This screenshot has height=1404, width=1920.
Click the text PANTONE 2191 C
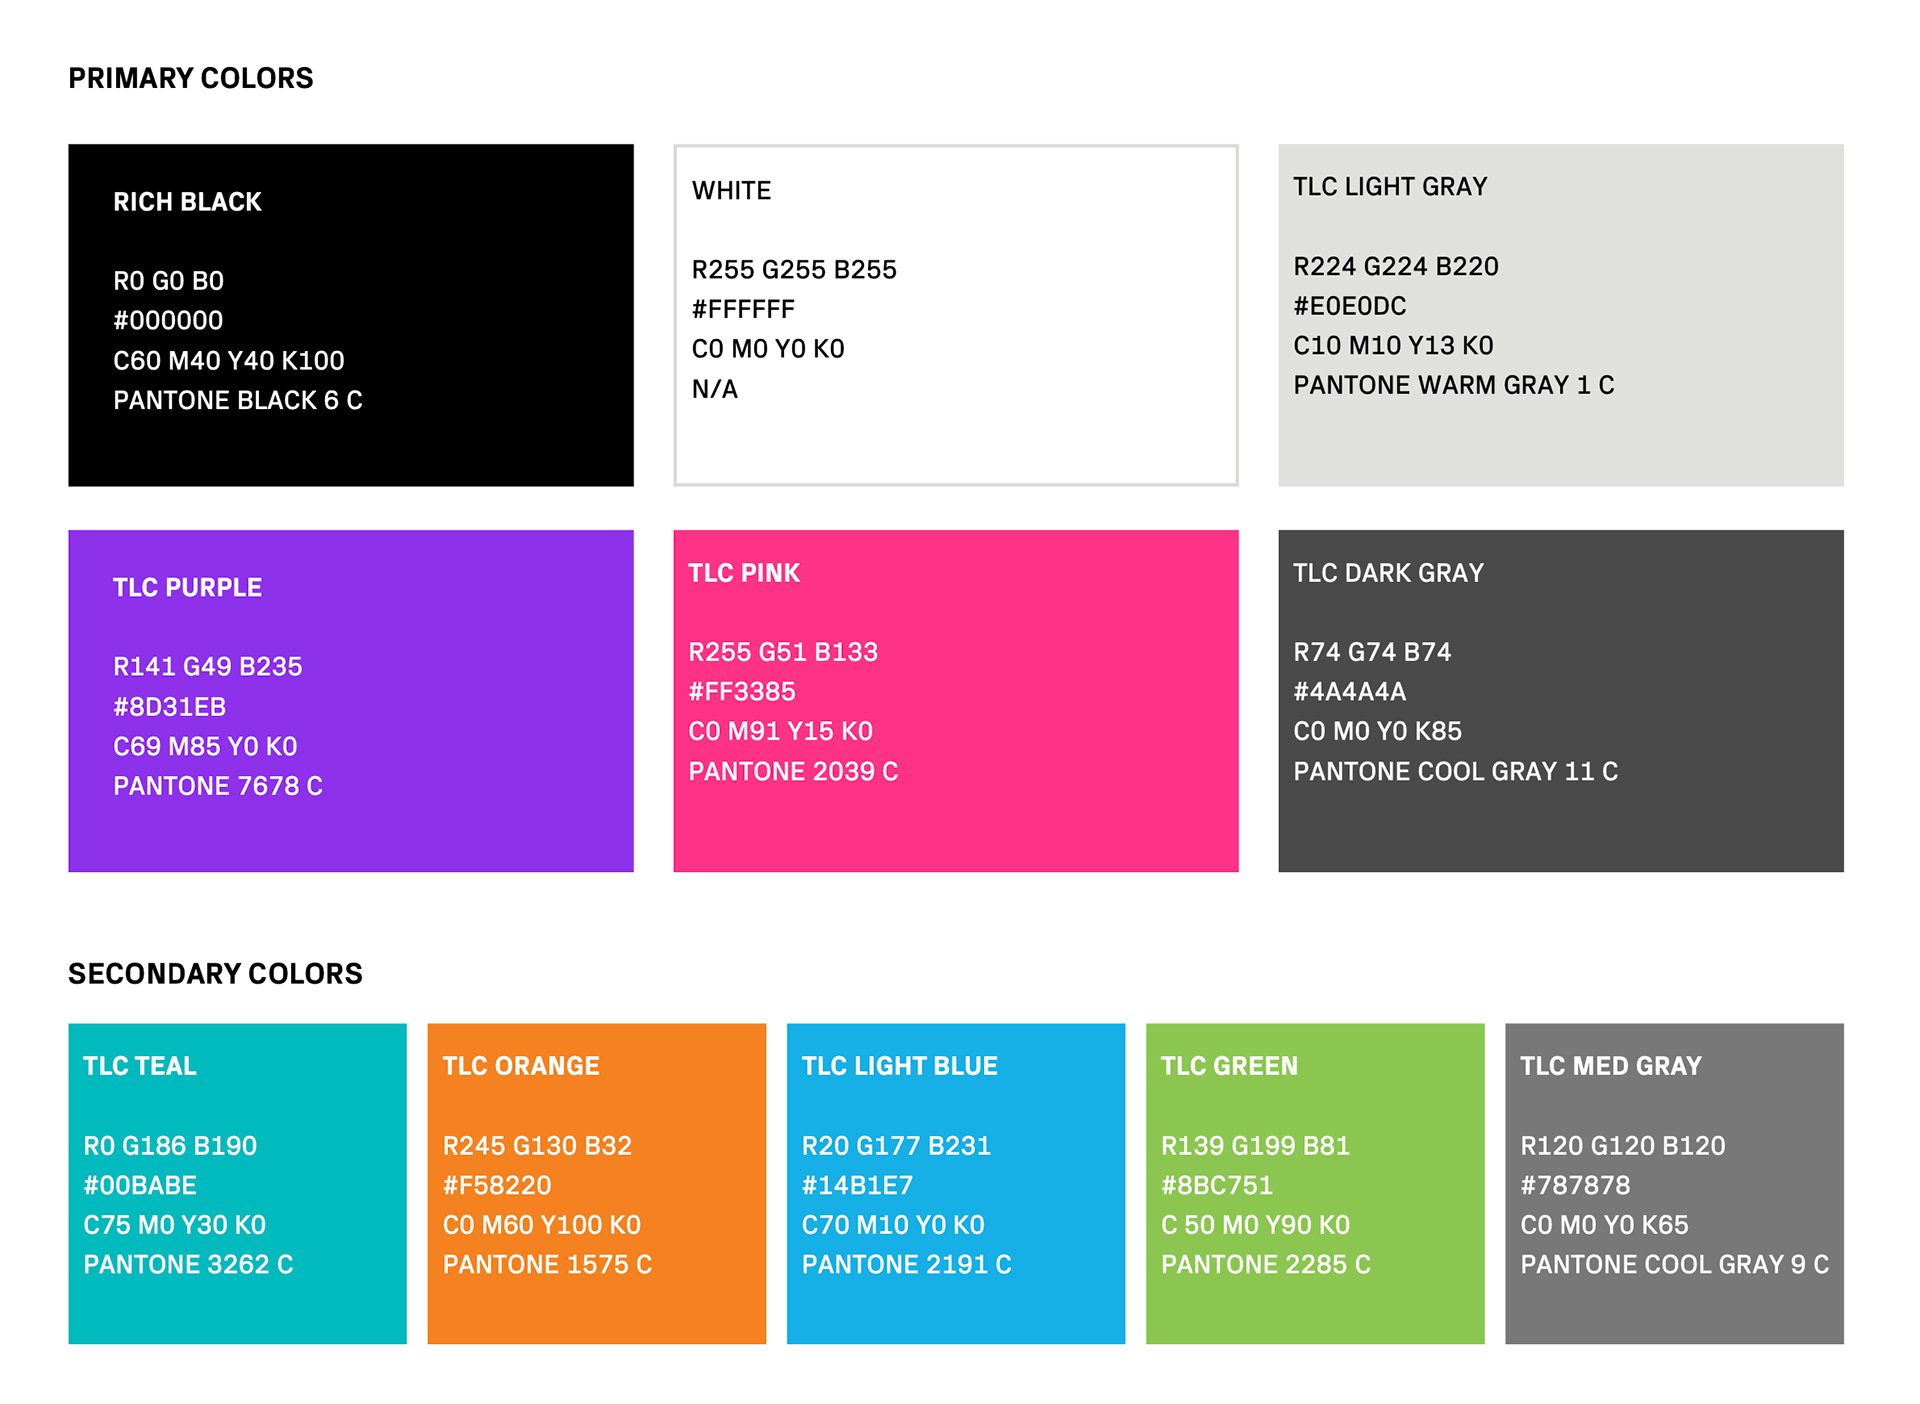point(907,1265)
